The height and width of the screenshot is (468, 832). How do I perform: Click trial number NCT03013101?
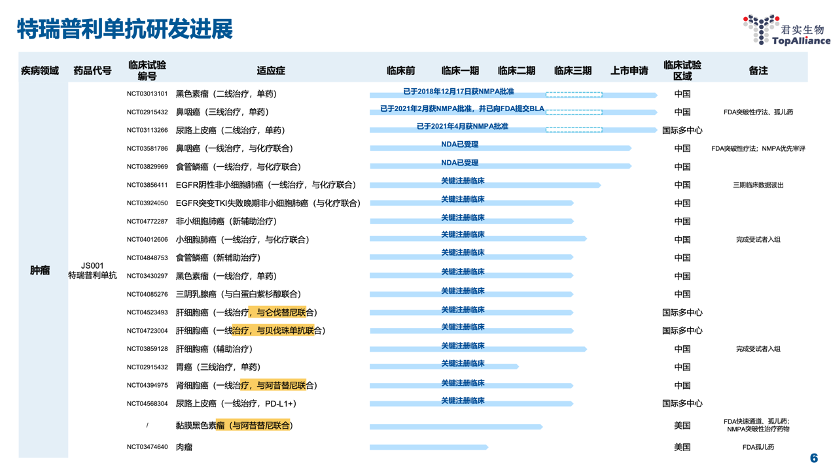pyautogui.click(x=147, y=94)
